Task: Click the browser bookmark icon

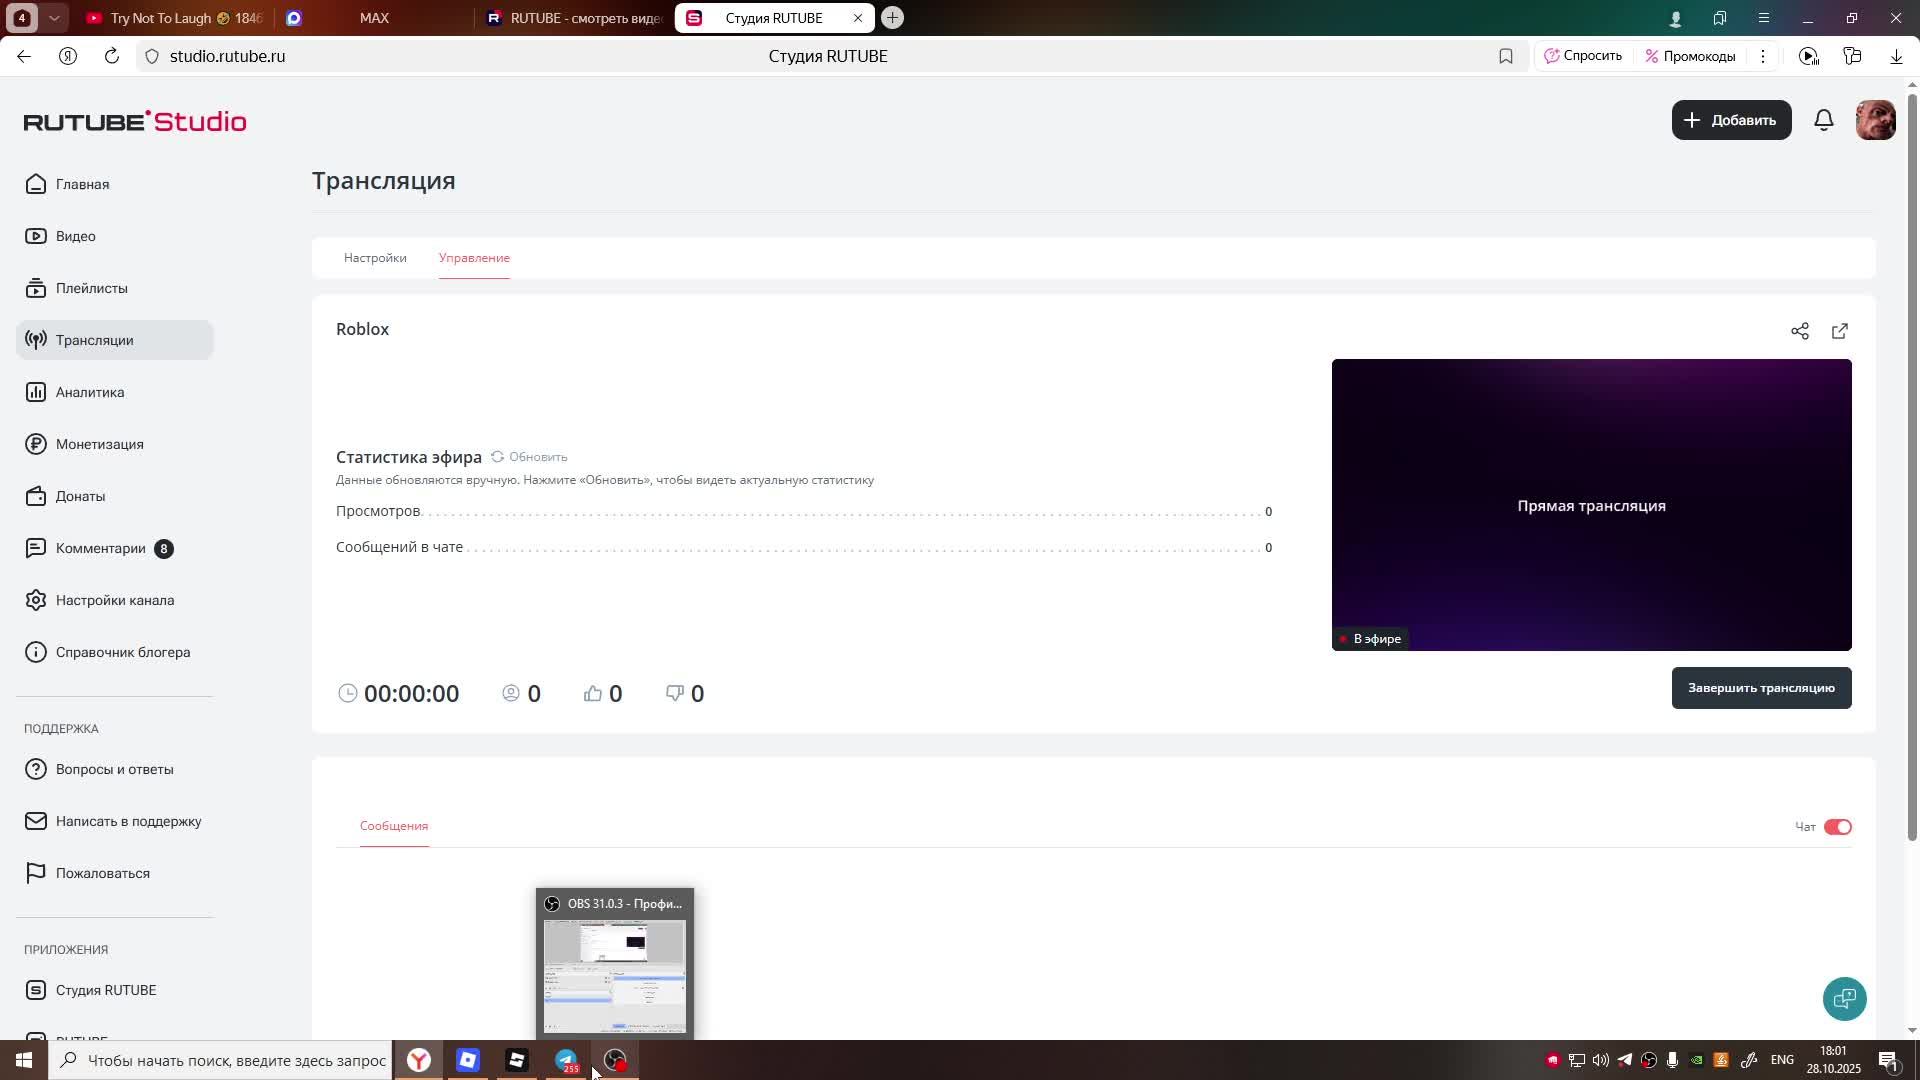Action: point(1506,57)
